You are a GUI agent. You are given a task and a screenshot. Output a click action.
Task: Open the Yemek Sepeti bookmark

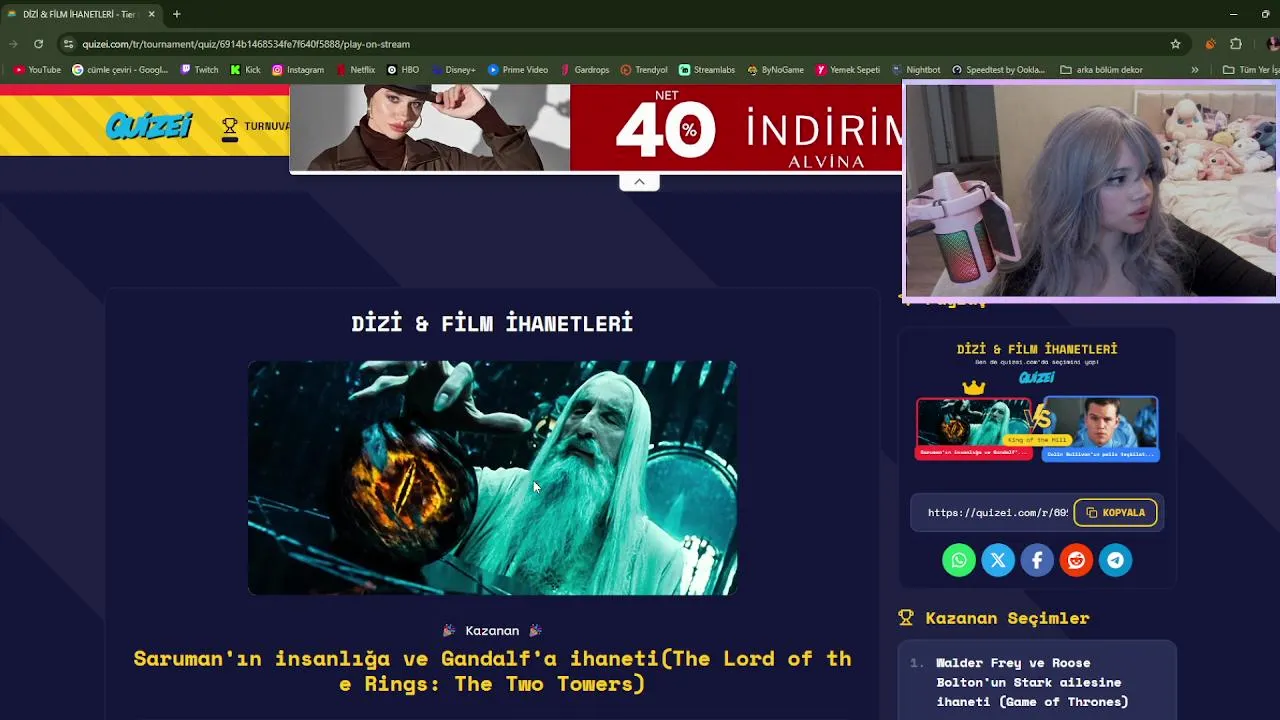pos(848,70)
